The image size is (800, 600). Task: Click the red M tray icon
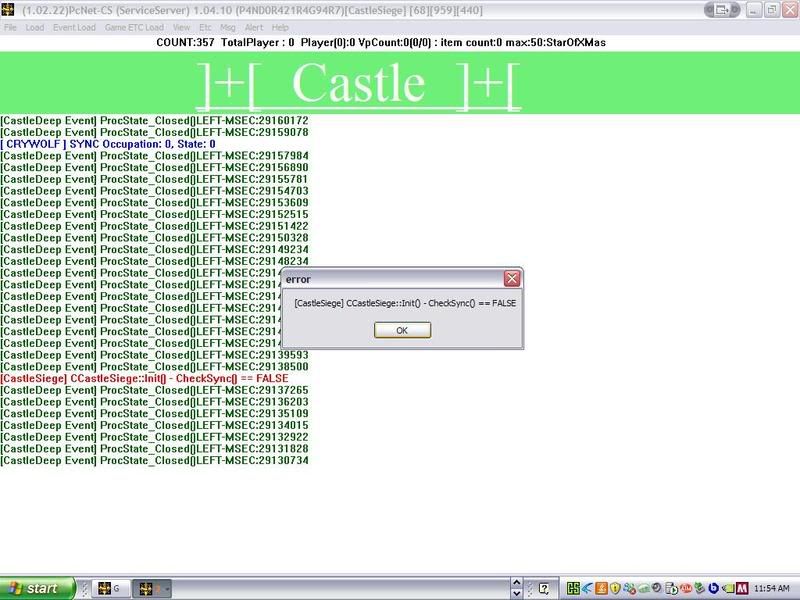pyautogui.click(x=742, y=589)
